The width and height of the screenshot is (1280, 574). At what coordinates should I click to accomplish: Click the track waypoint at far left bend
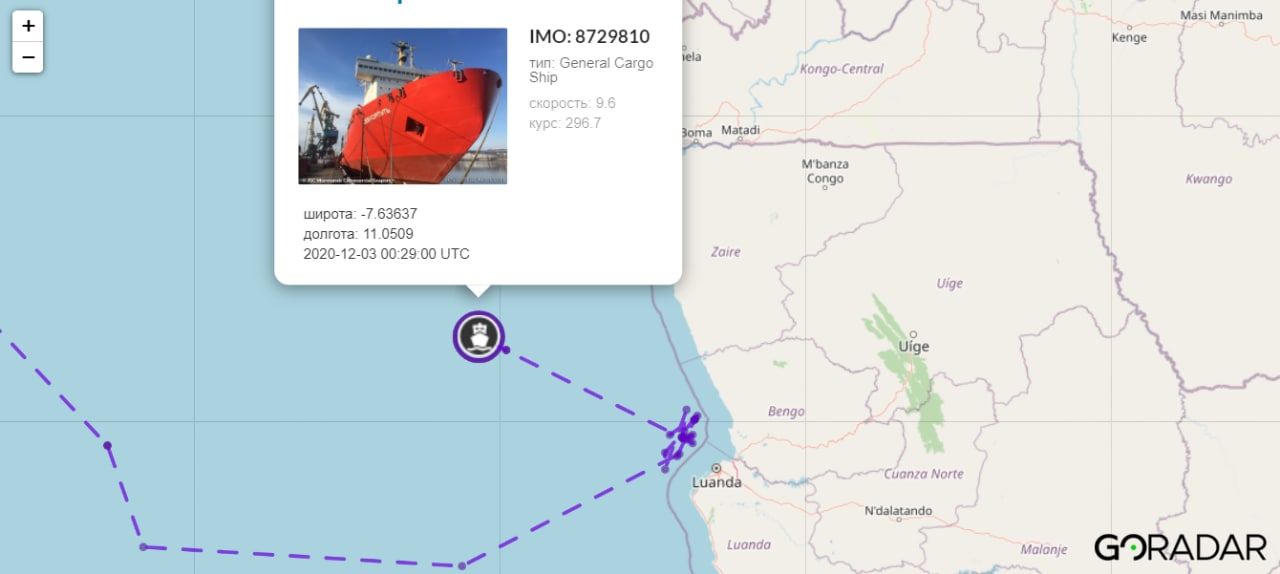click(x=107, y=445)
